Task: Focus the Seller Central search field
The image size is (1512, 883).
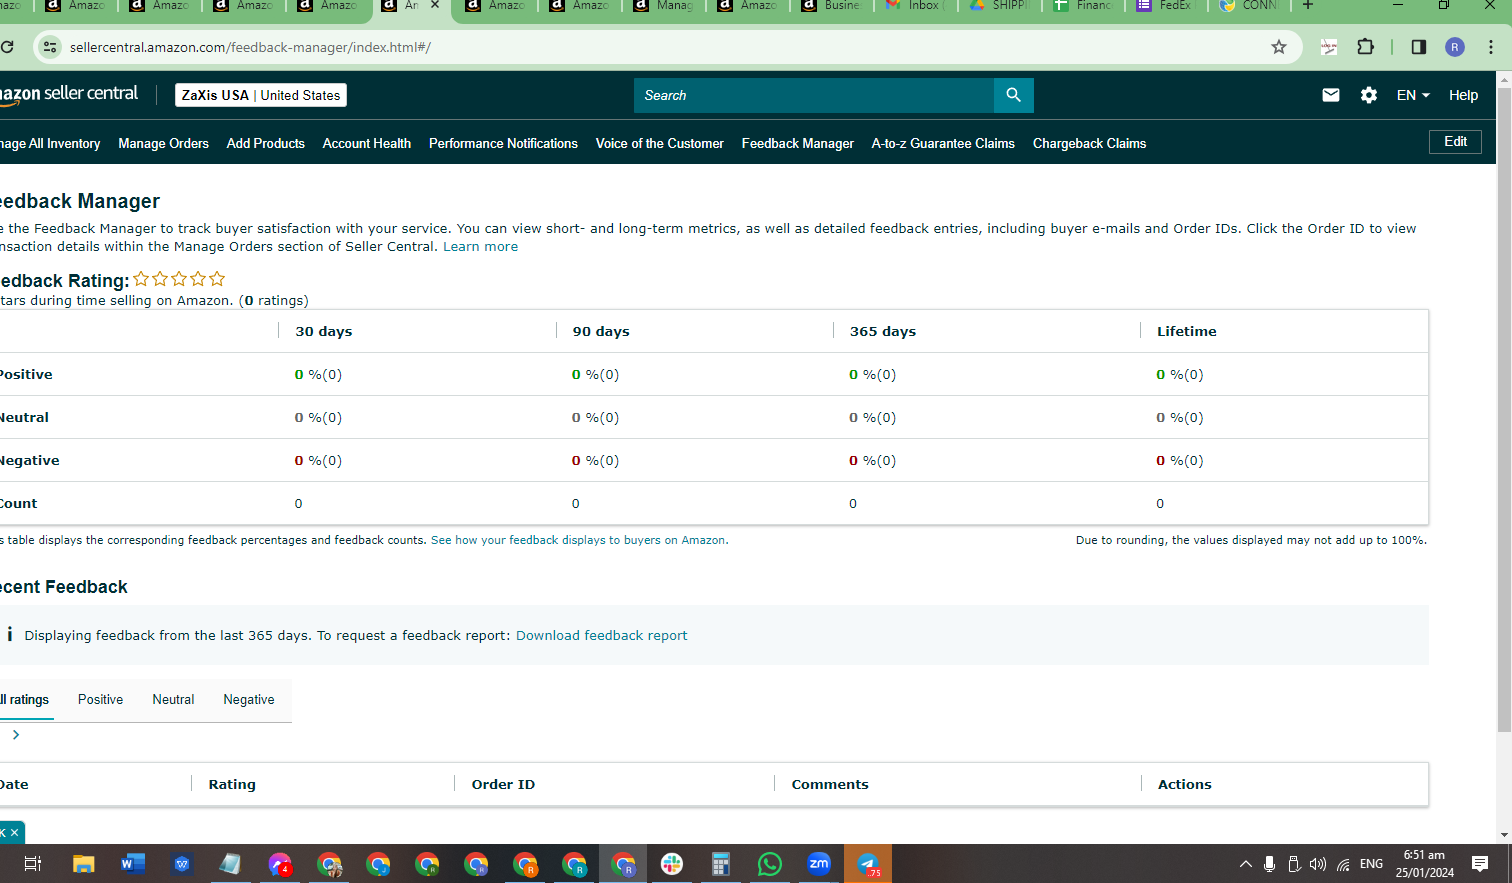Action: pos(814,95)
